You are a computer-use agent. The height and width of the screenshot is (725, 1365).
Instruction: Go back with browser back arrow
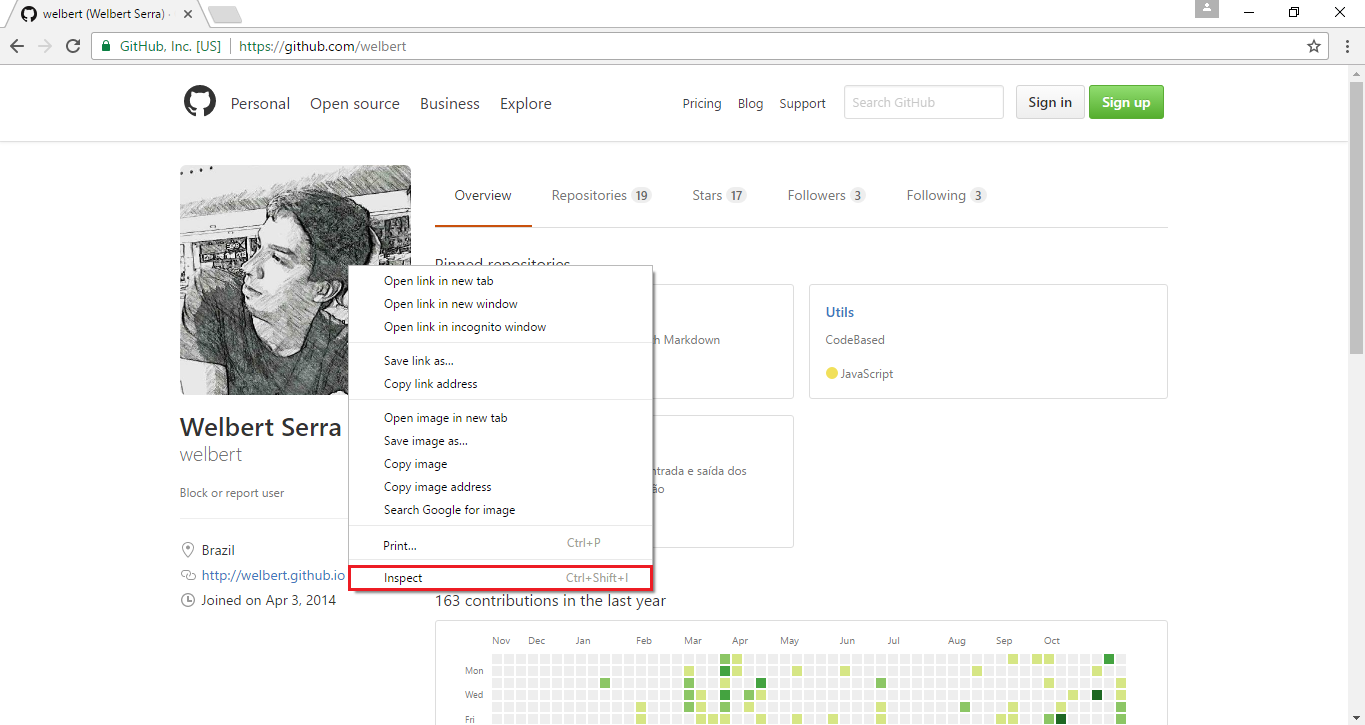click(x=17, y=46)
